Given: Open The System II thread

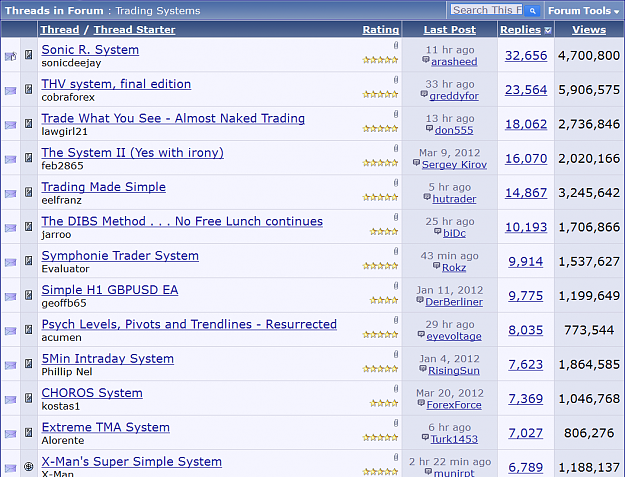Looking at the screenshot, I should (132, 153).
